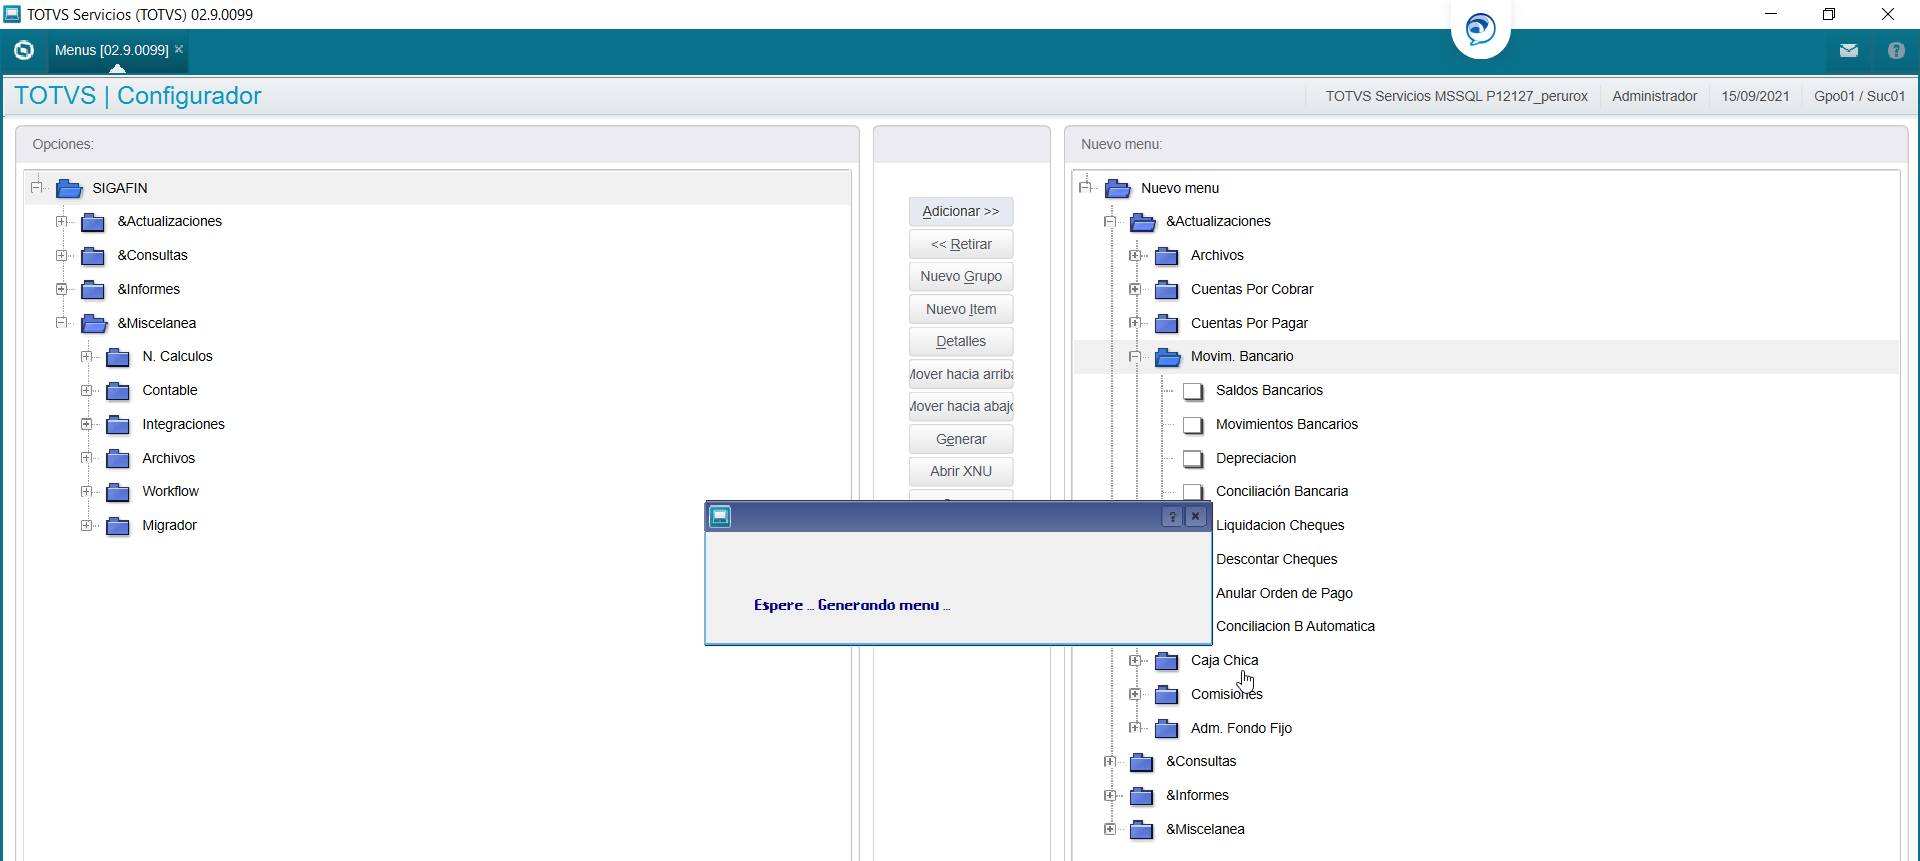This screenshot has height=861, width=1920.
Task: Expand the Cuentas Por Cobrar folder
Action: [1135, 289]
